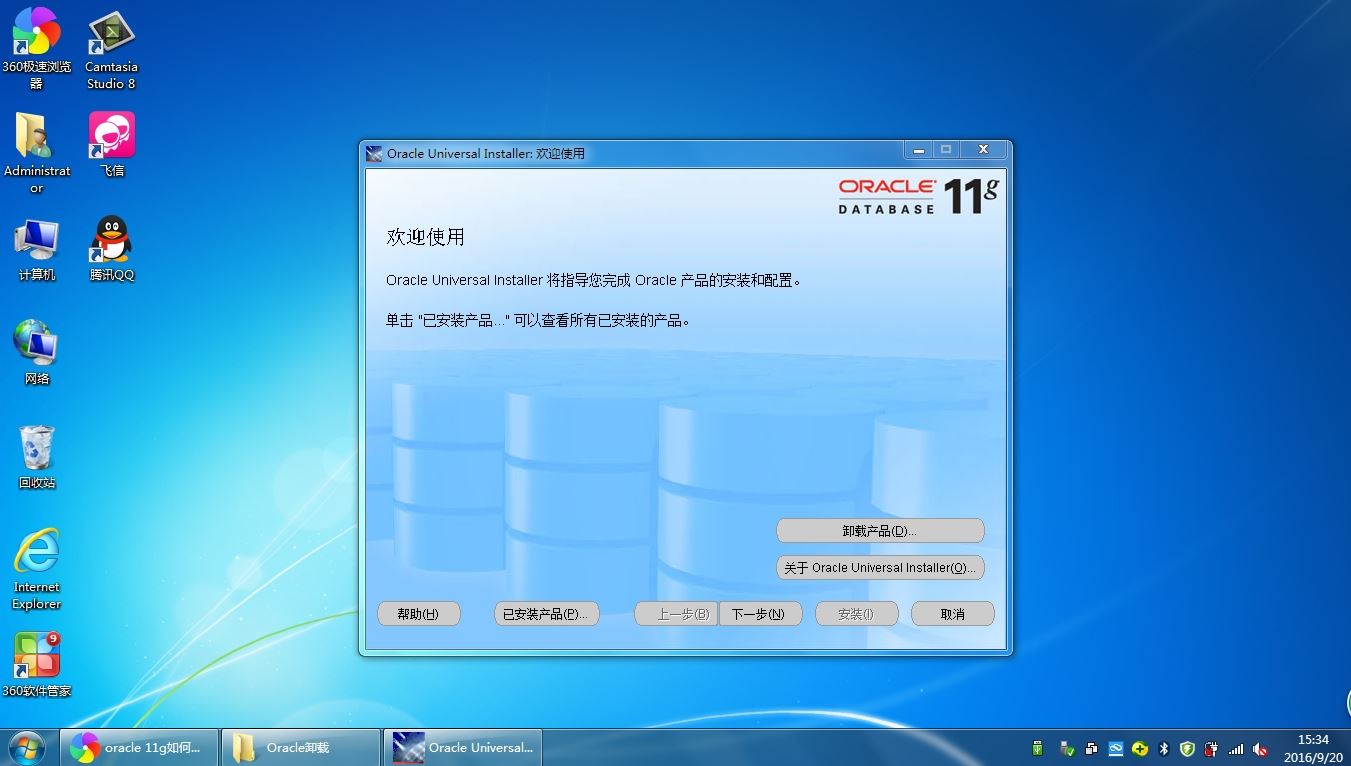The height and width of the screenshot is (766, 1351).
Task: Click the green USB device tray icon
Action: click(x=1038, y=748)
